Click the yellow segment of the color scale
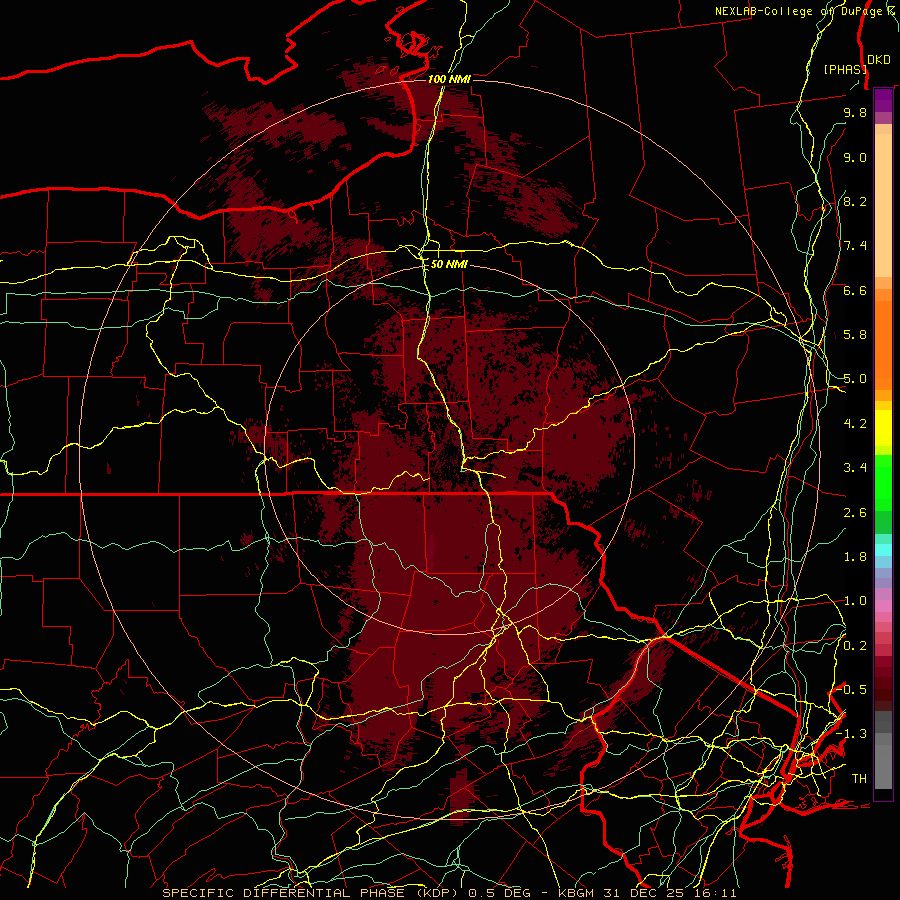Image resolution: width=900 pixels, height=900 pixels. point(883,428)
